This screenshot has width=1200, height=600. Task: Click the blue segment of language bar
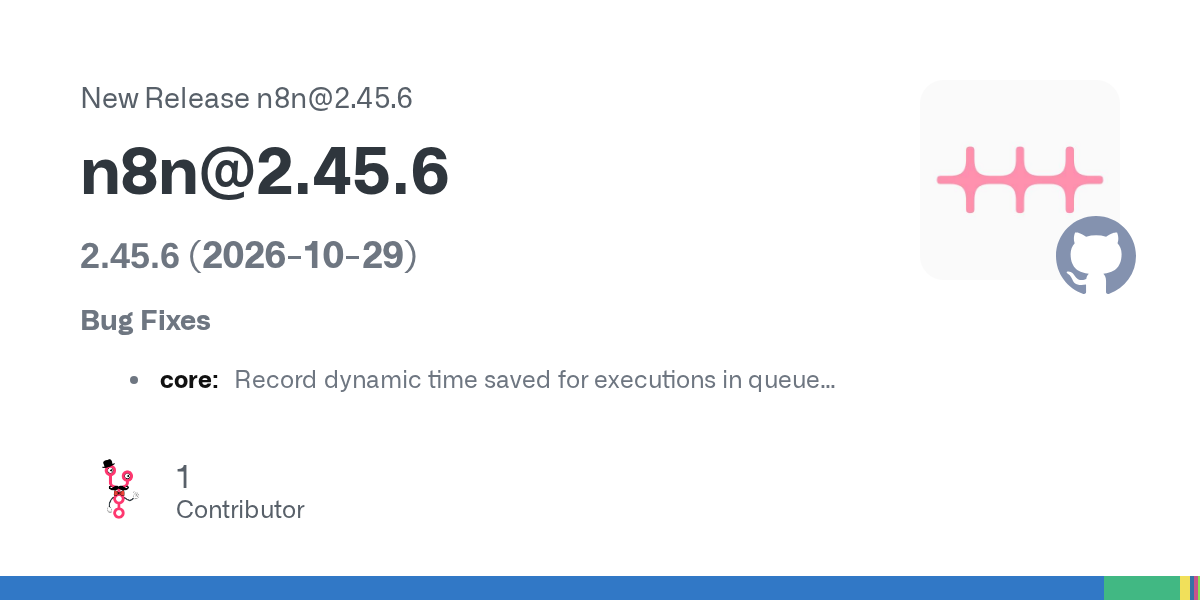(552, 588)
